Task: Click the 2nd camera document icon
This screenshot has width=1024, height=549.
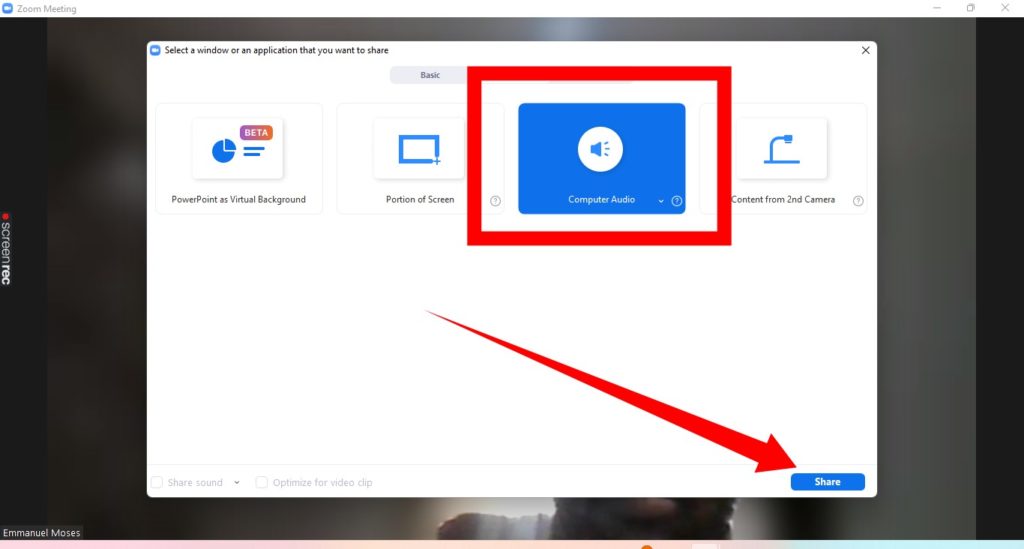Action: (782, 149)
